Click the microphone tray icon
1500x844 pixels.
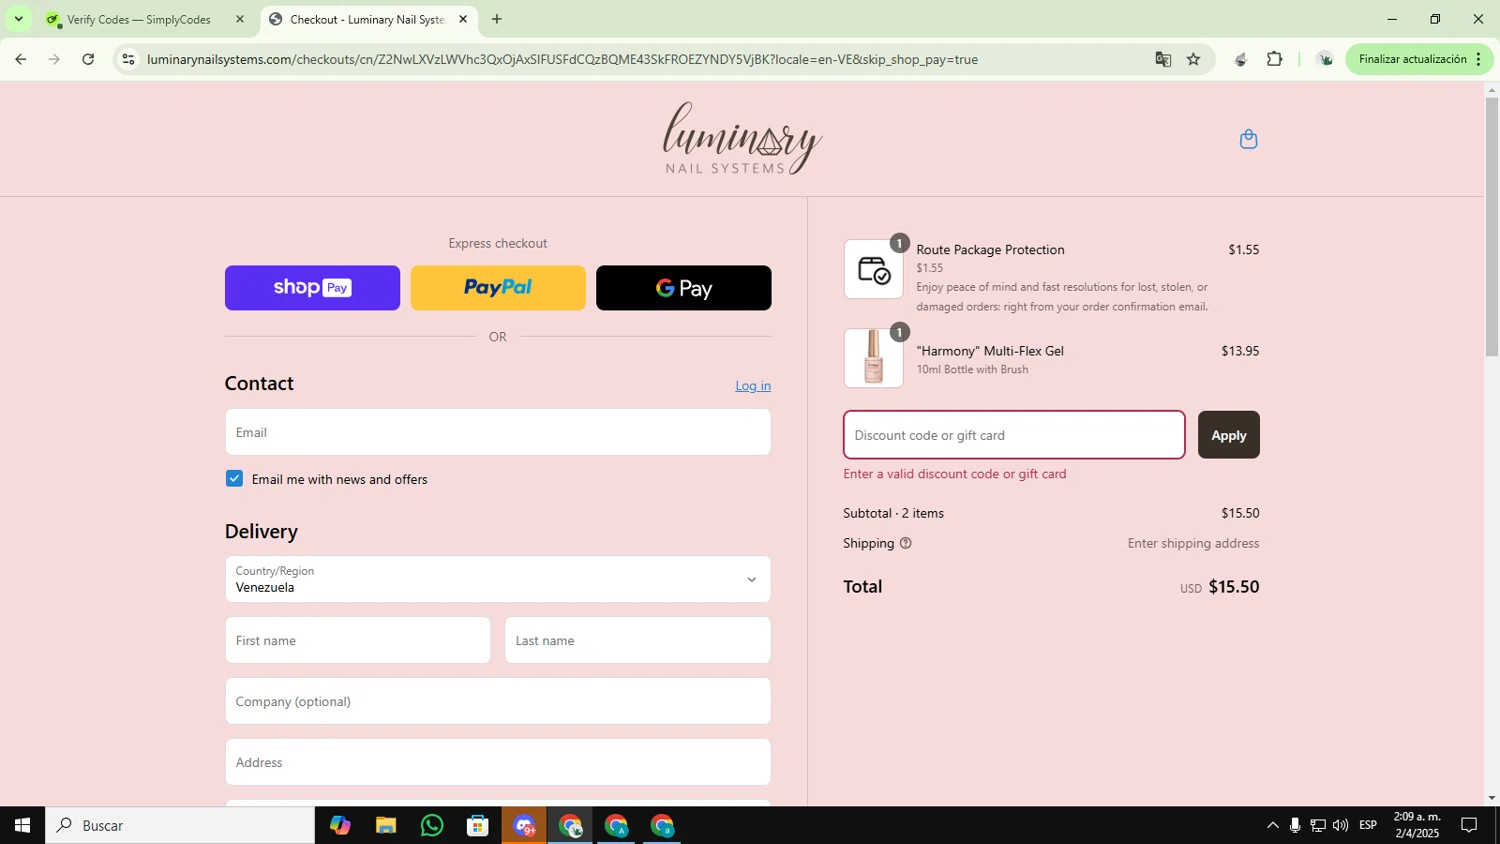pos(1295,825)
